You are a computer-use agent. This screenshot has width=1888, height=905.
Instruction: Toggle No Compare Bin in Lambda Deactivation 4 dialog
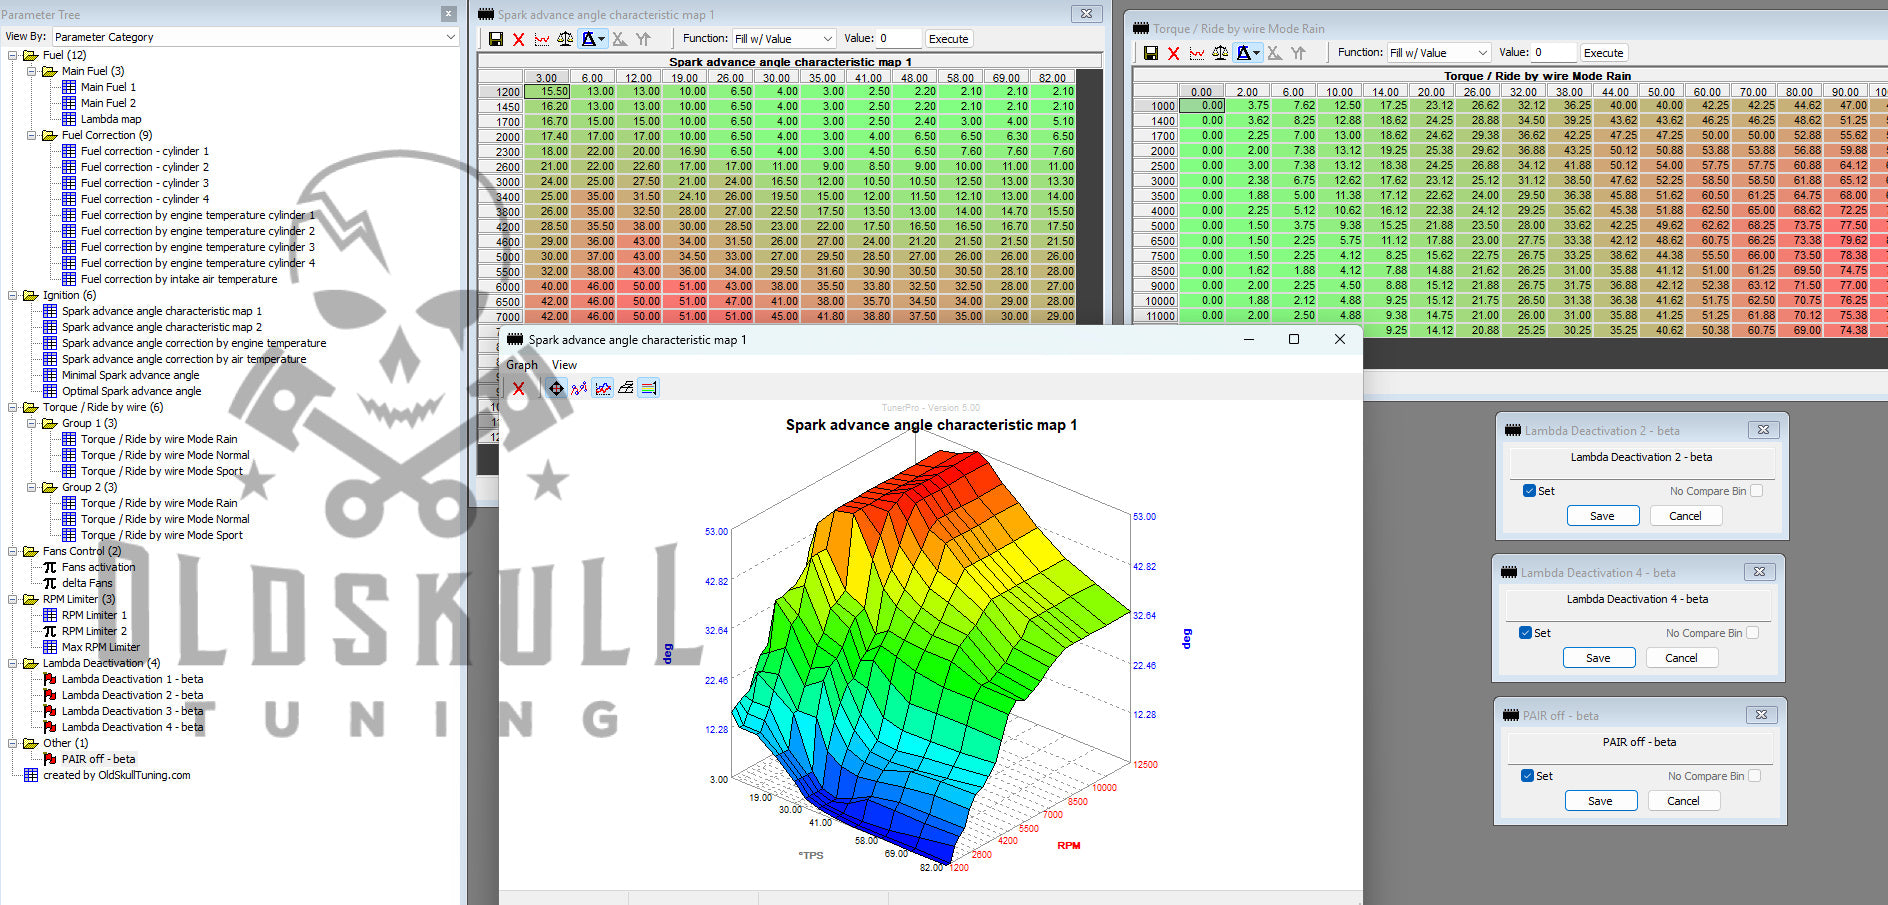[1753, 633]
